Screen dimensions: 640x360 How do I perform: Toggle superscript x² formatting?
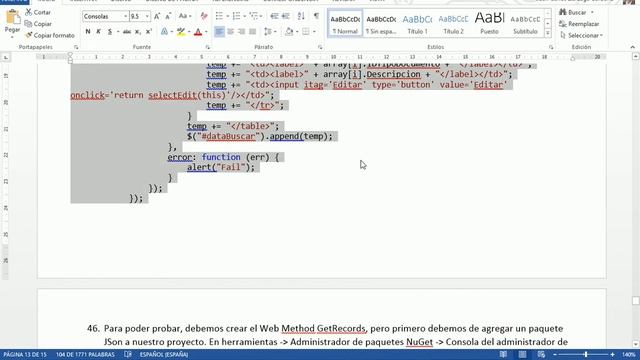(x=149, y=31)
